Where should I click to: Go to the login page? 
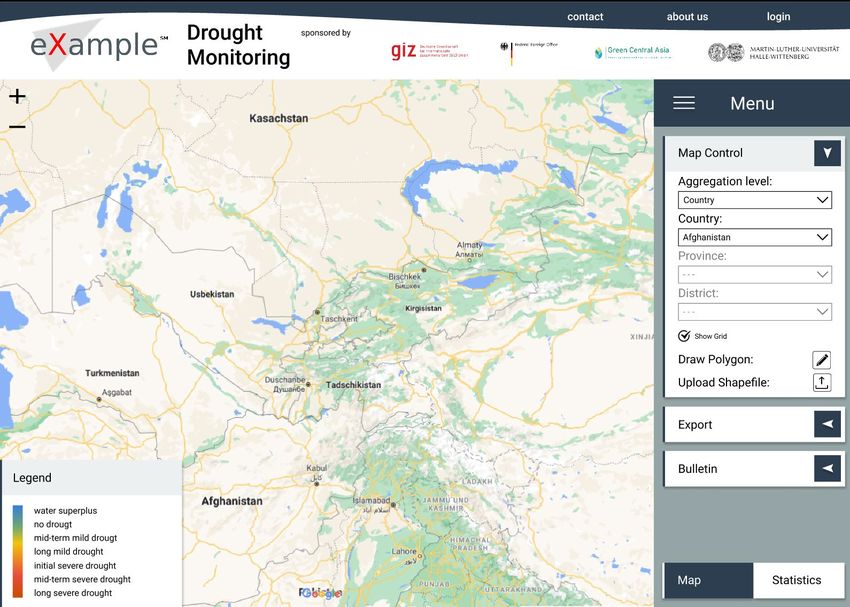tap(778, 17)
